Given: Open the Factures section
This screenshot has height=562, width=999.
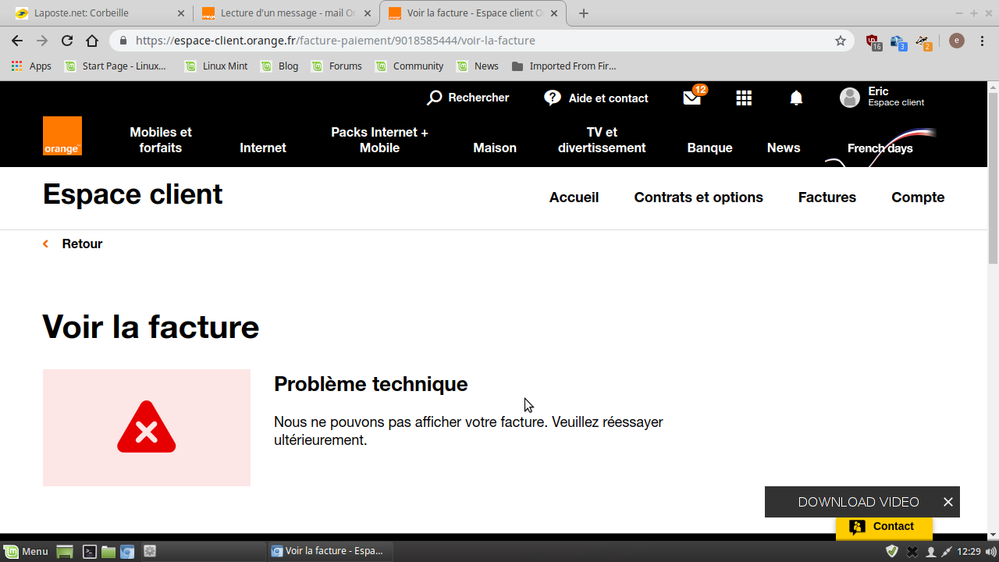Looking at the screenshot, I should coord(827,198).
